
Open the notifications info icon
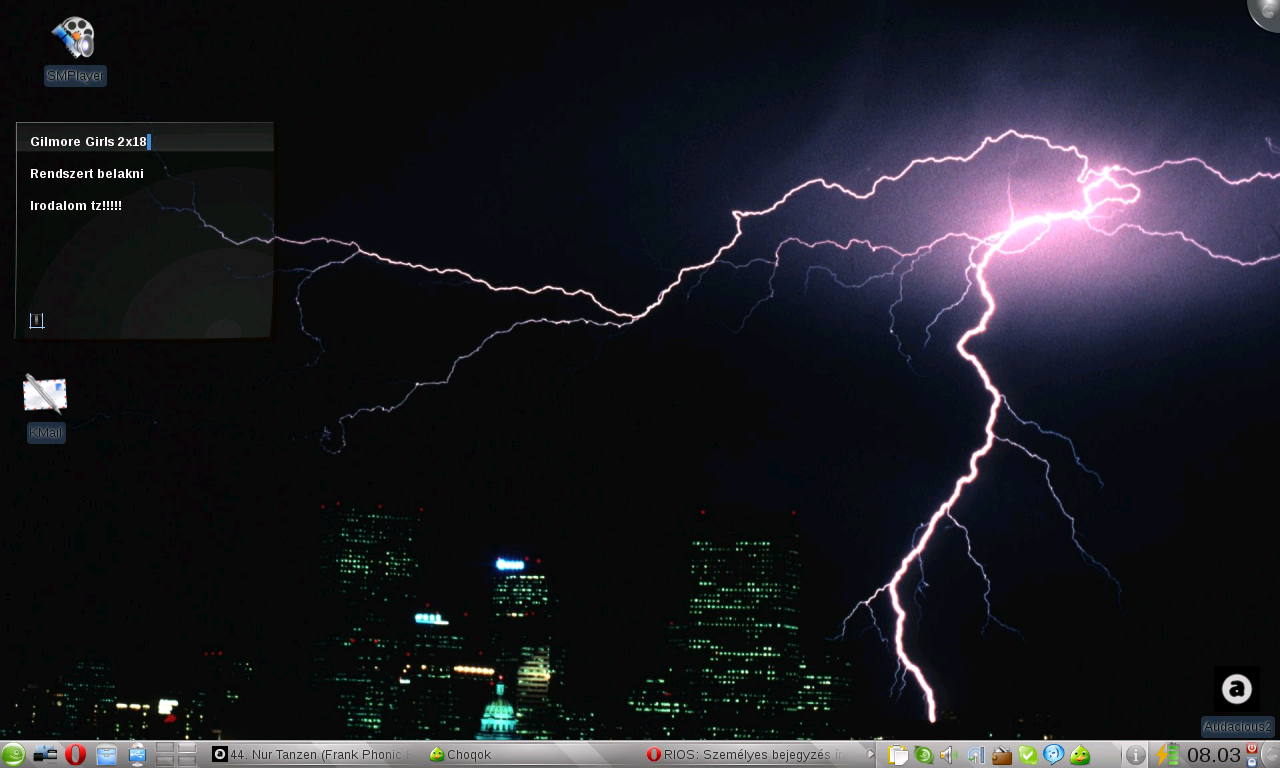tap(1136, 755)
